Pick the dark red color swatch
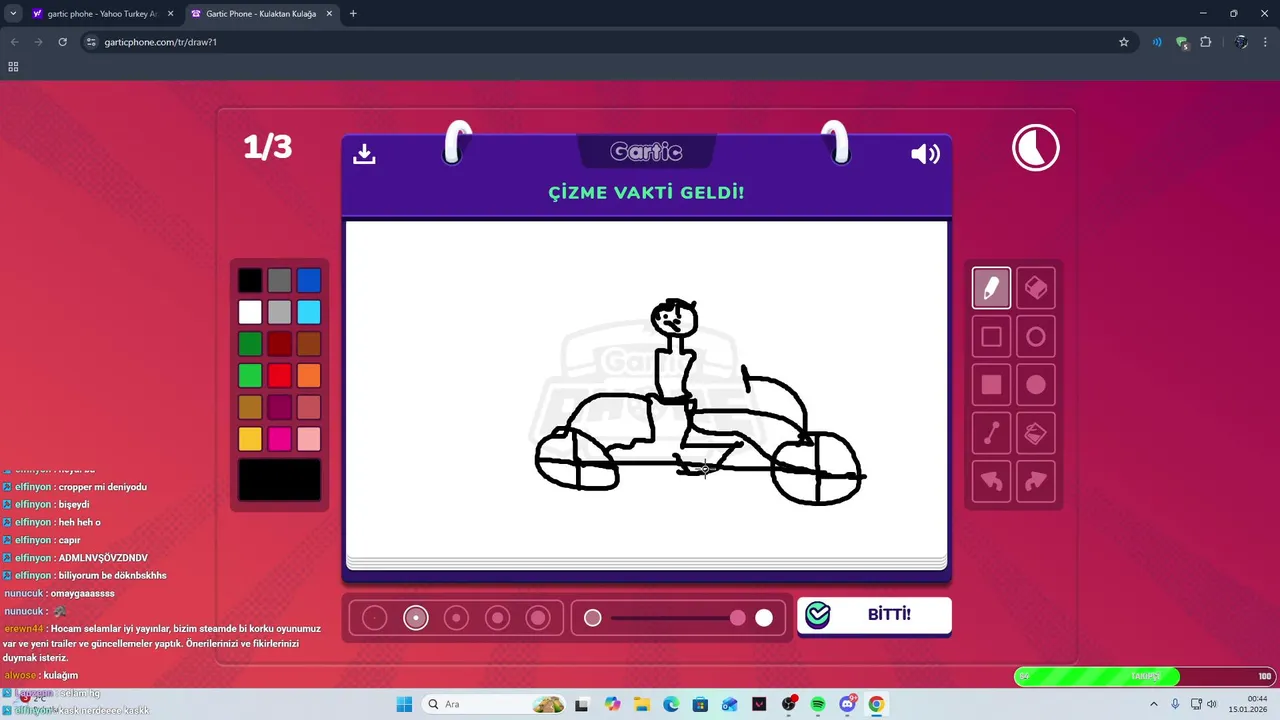Image resolution: width=1280 pixels, height=720 pixels. pos(280,344)
